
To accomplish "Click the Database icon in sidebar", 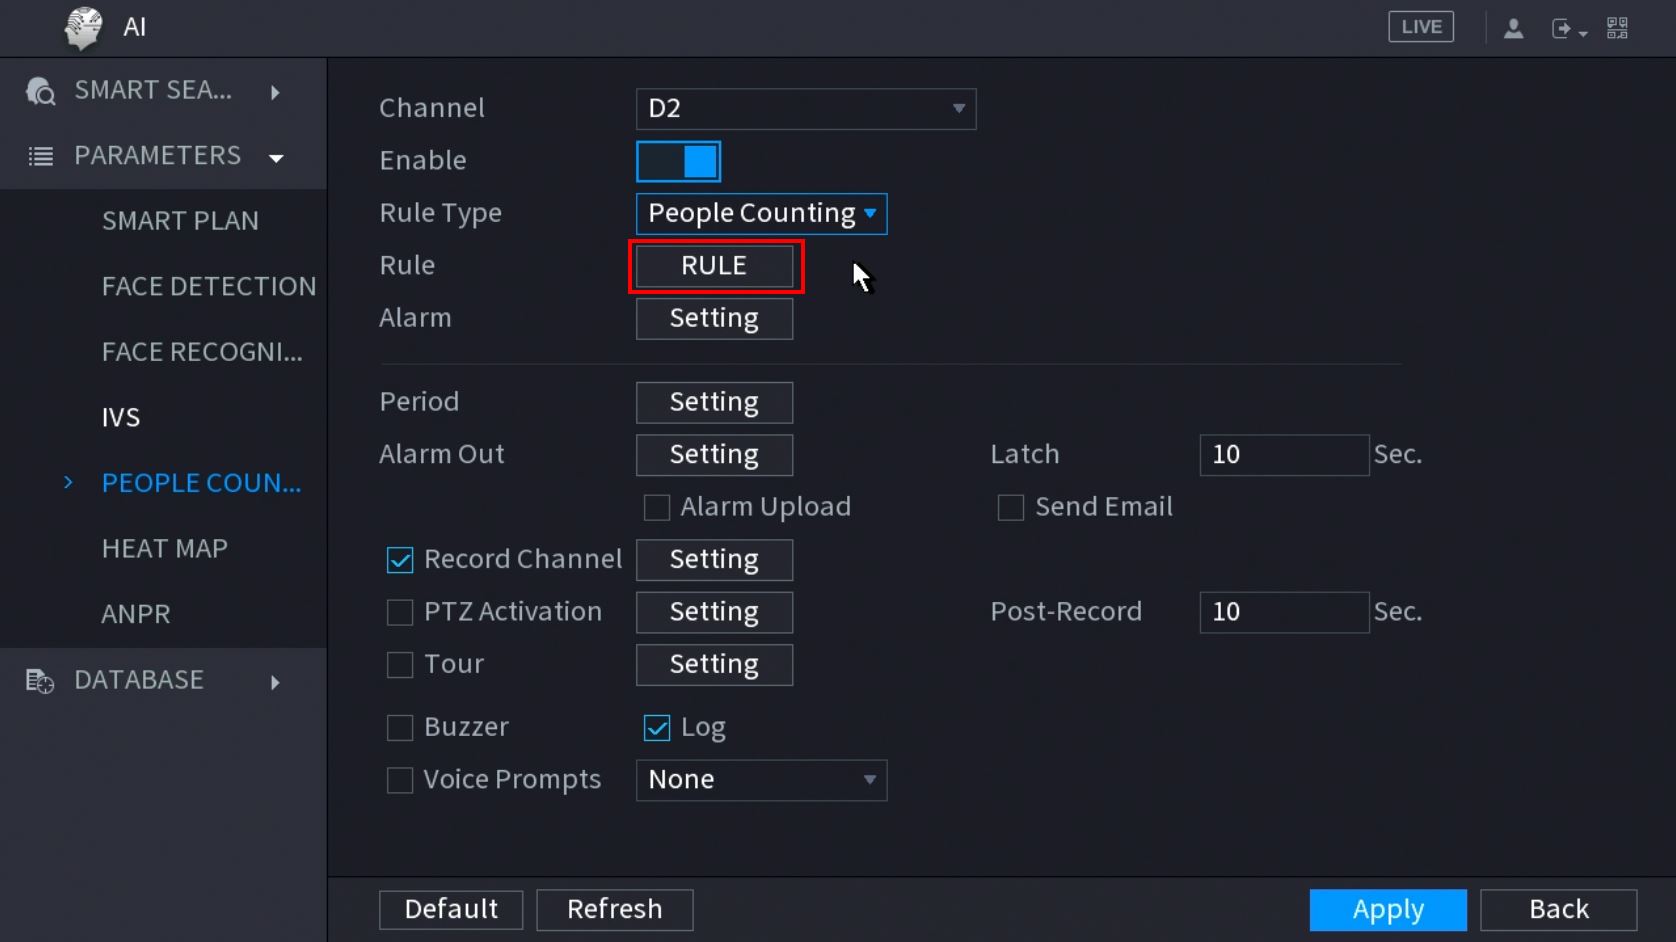I will (40, 681).
